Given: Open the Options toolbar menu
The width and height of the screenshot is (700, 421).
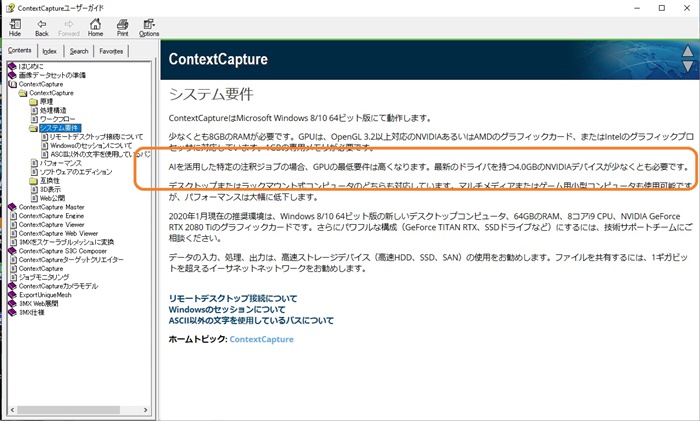Looking at the screenshot, I should click(x=149, y=27).
